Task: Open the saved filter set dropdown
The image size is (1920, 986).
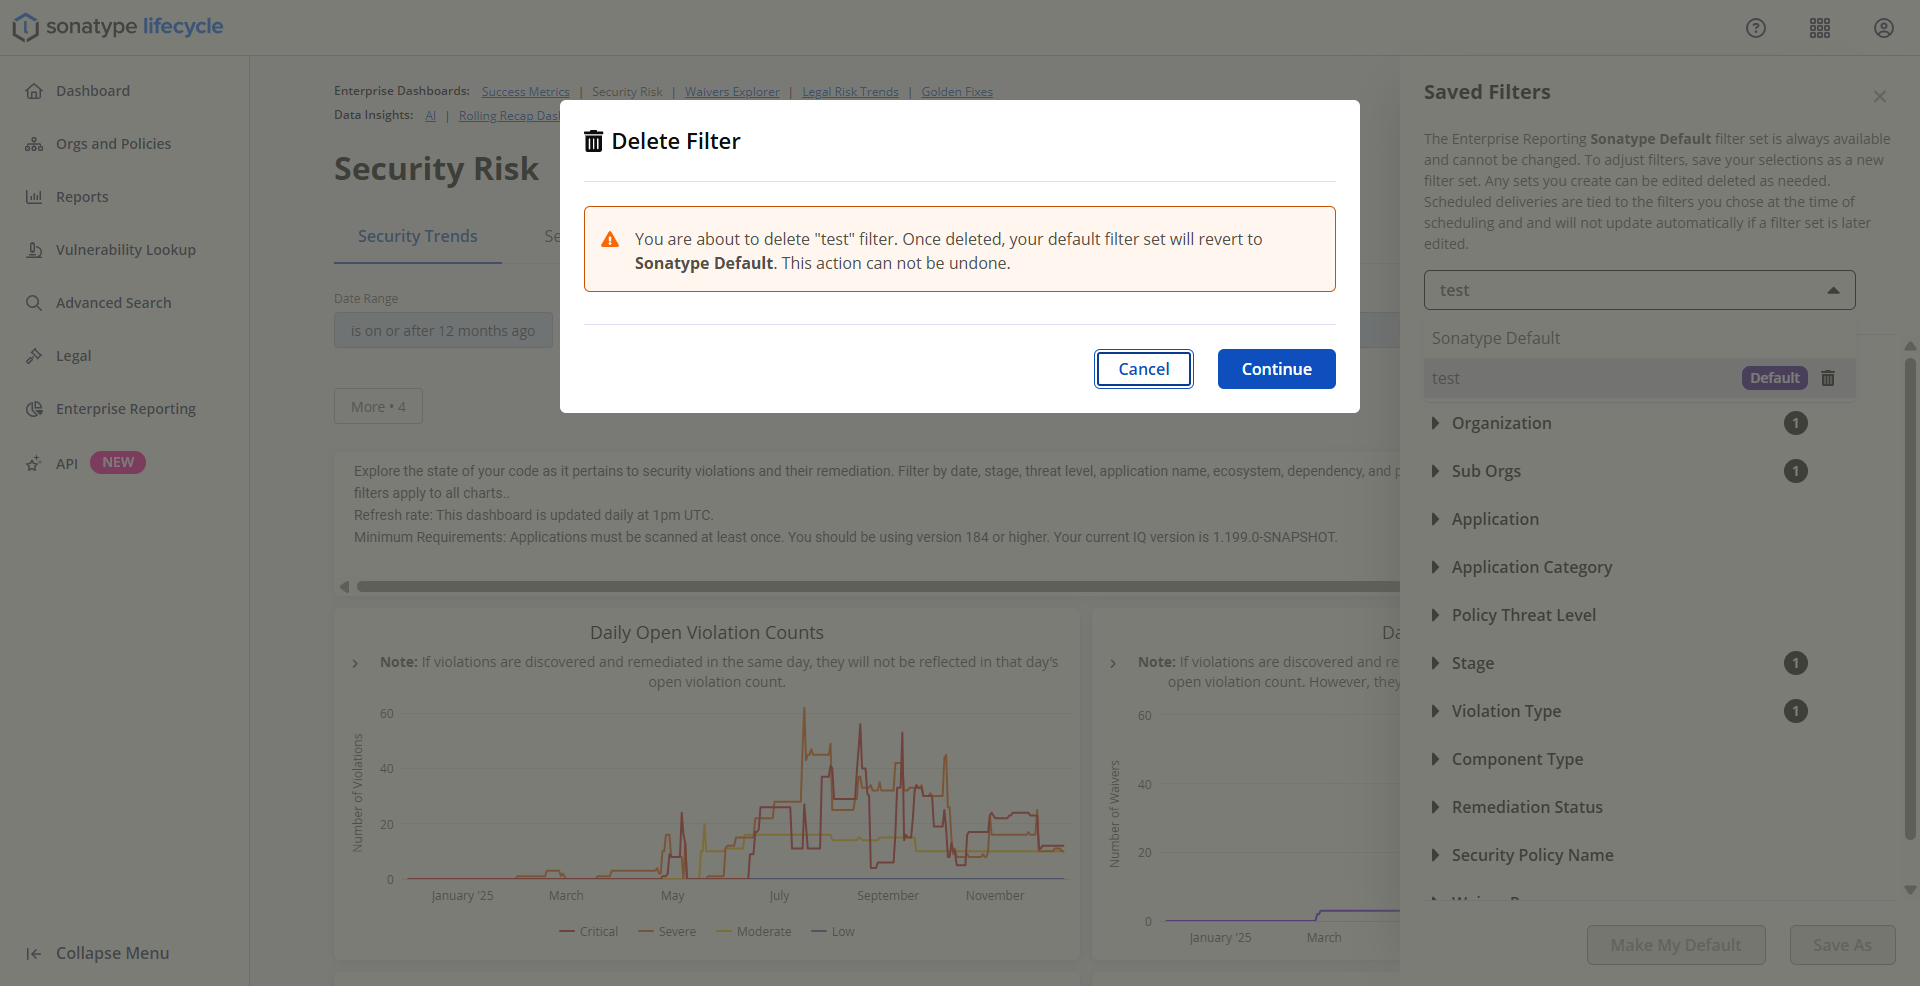Action: 1640,290
